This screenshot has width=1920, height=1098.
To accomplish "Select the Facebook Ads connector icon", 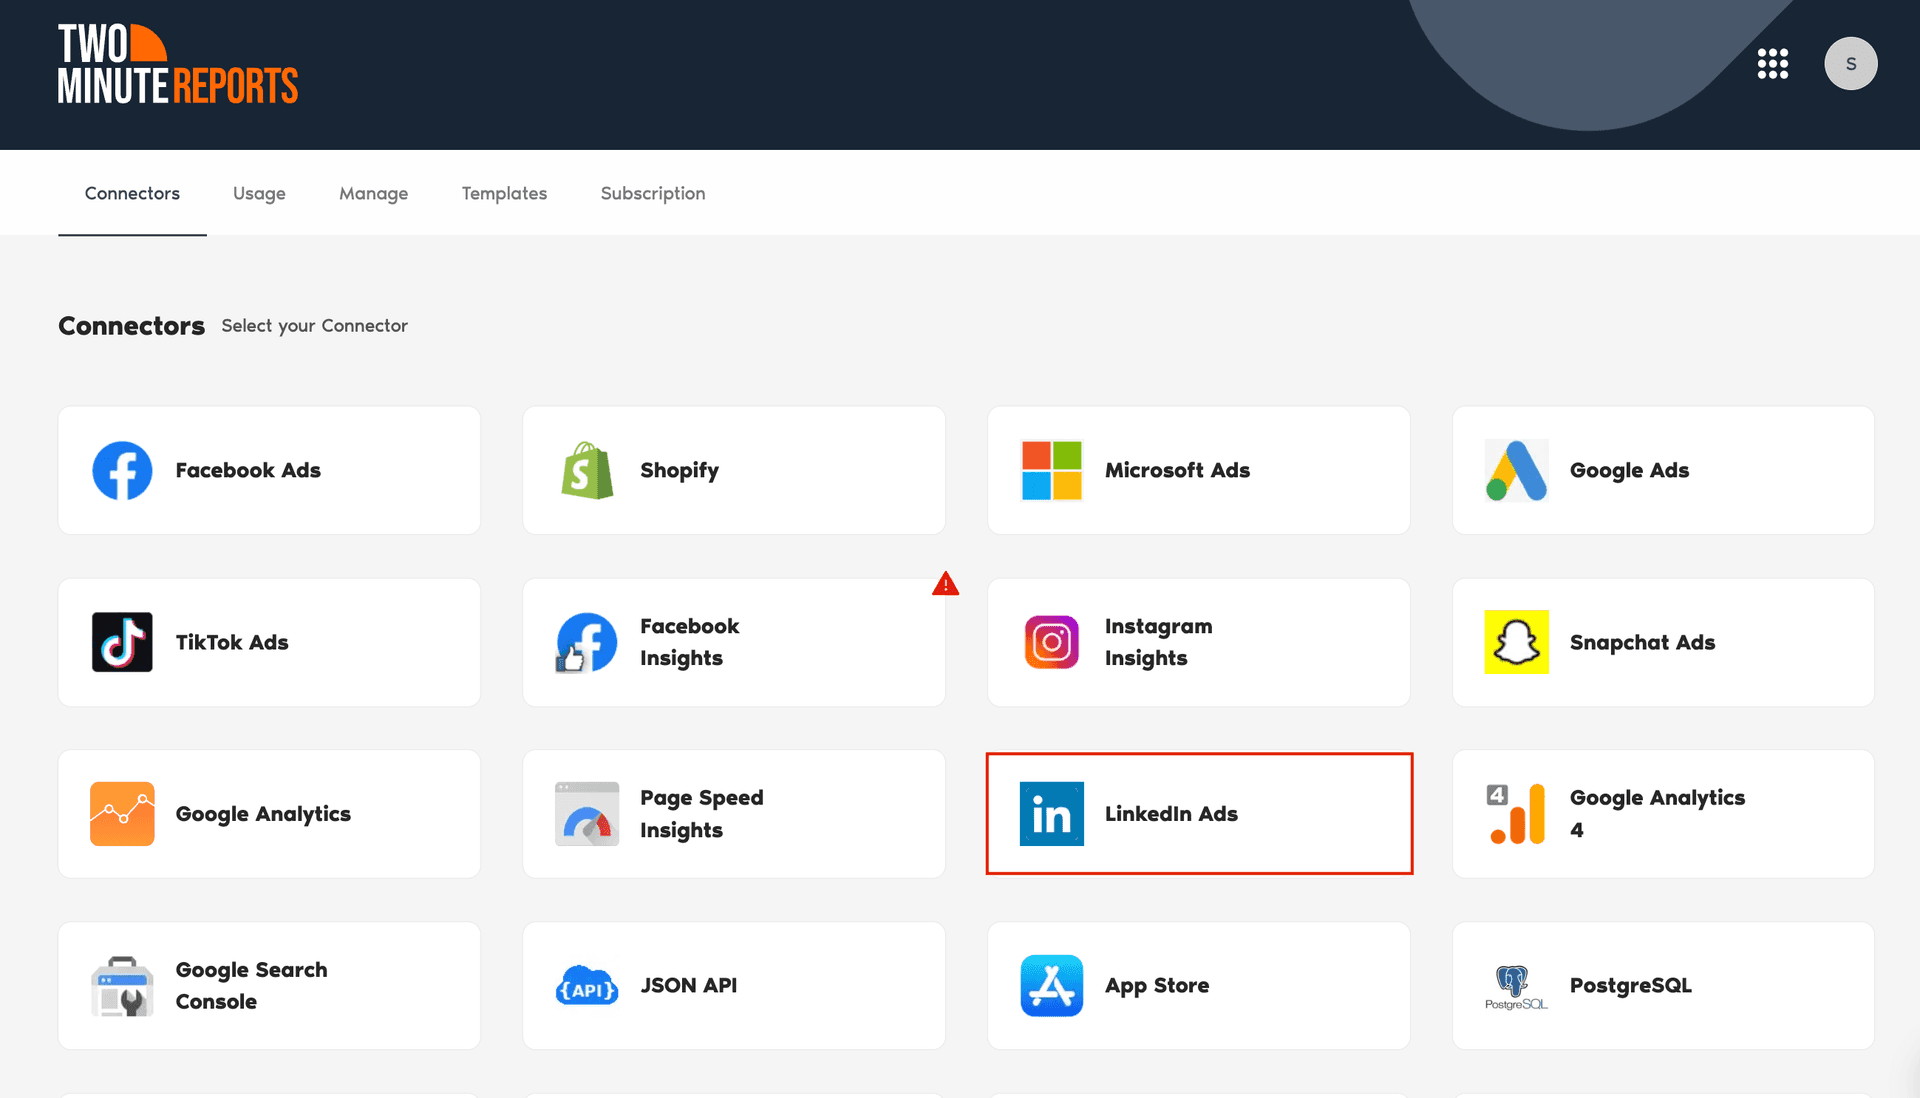I will coord(122,470).
